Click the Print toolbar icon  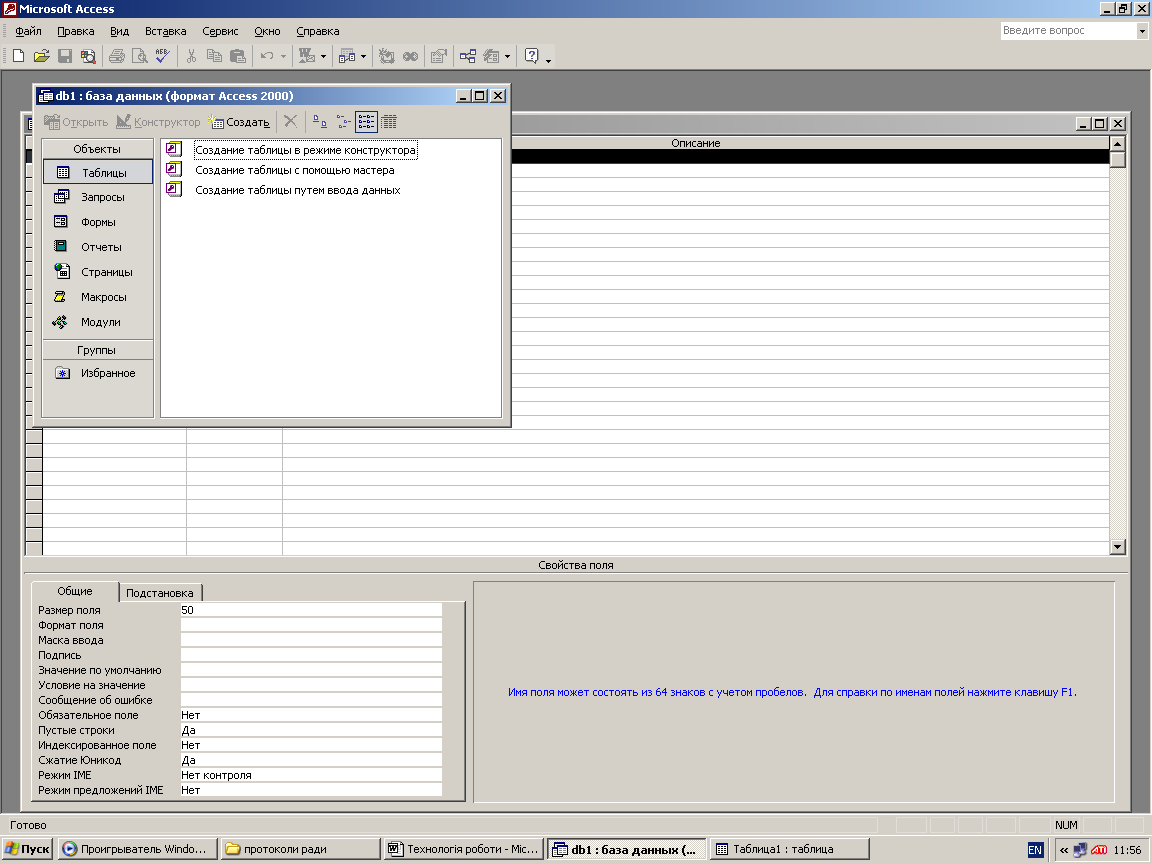pos(116,56)
